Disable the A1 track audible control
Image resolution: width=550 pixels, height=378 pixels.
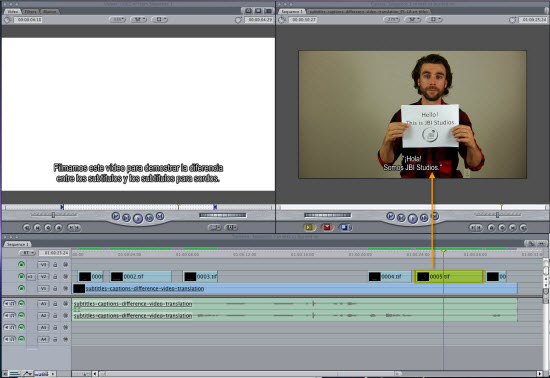click(21, 303)
